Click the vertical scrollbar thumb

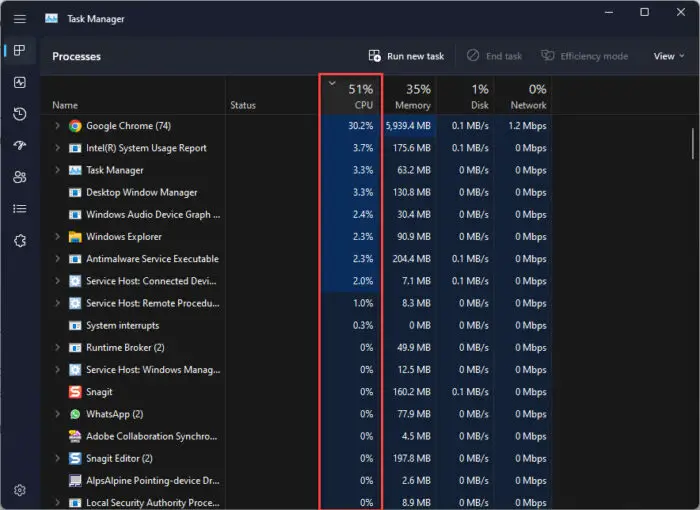[692, 144]
